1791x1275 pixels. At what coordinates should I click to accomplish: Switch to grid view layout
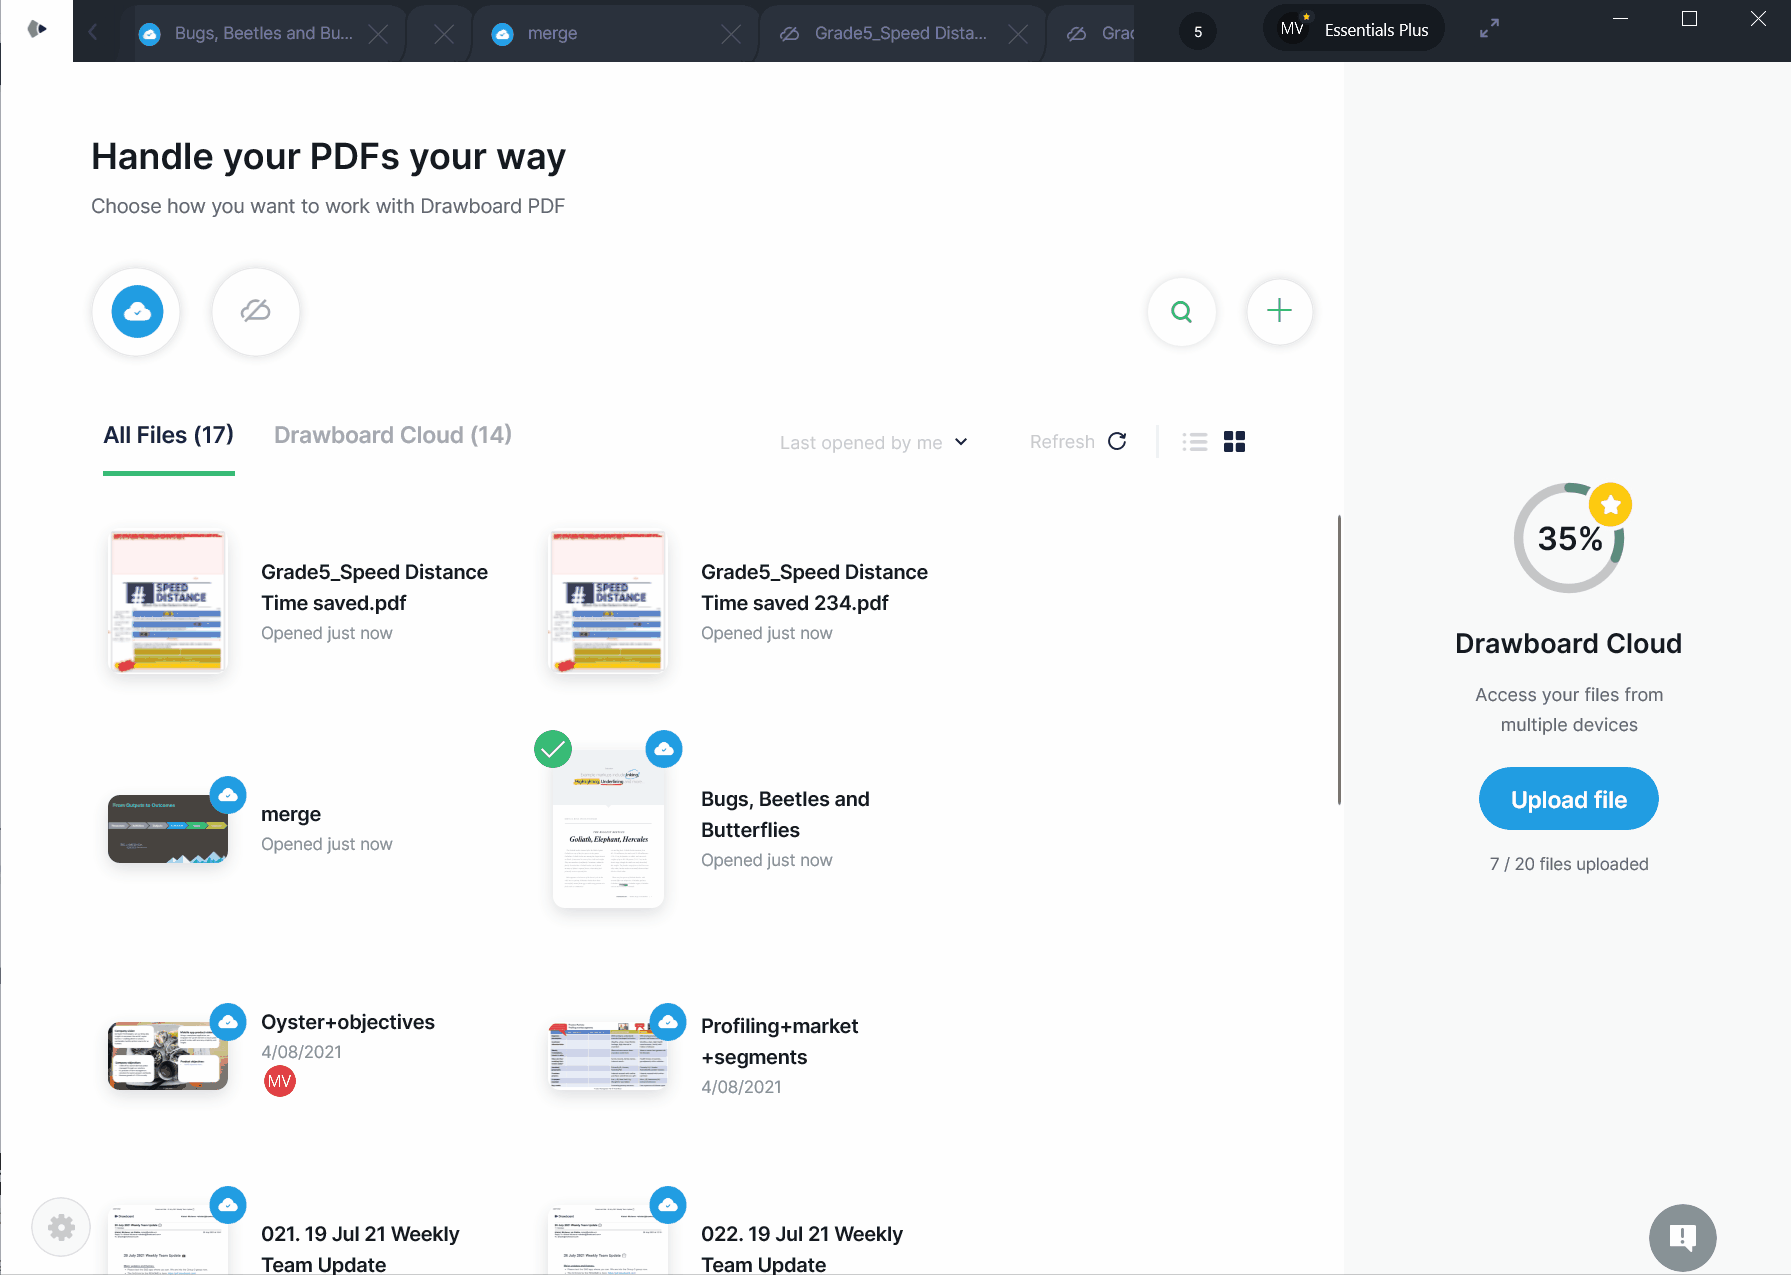[x=1235, y=442]
